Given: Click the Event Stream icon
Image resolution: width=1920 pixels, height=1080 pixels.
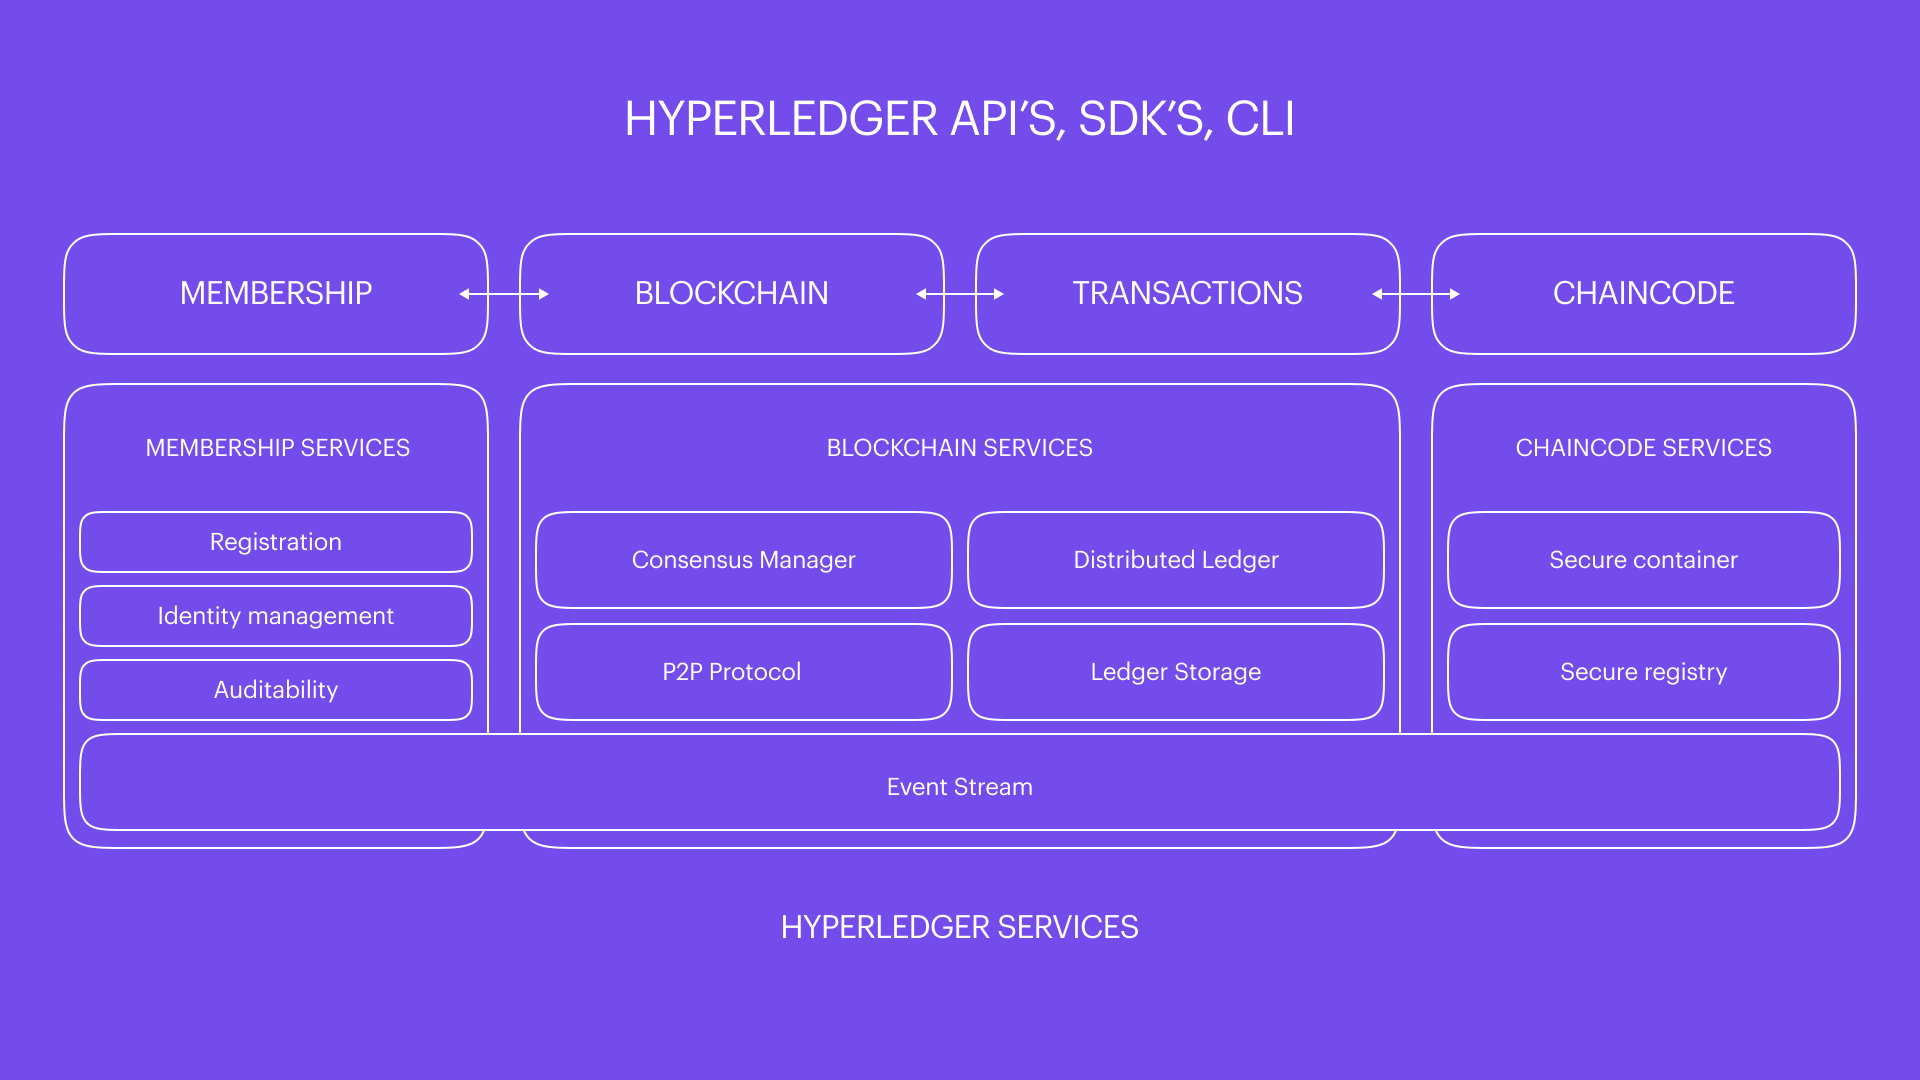Looking at the screenshot, I should coord(960,786).
